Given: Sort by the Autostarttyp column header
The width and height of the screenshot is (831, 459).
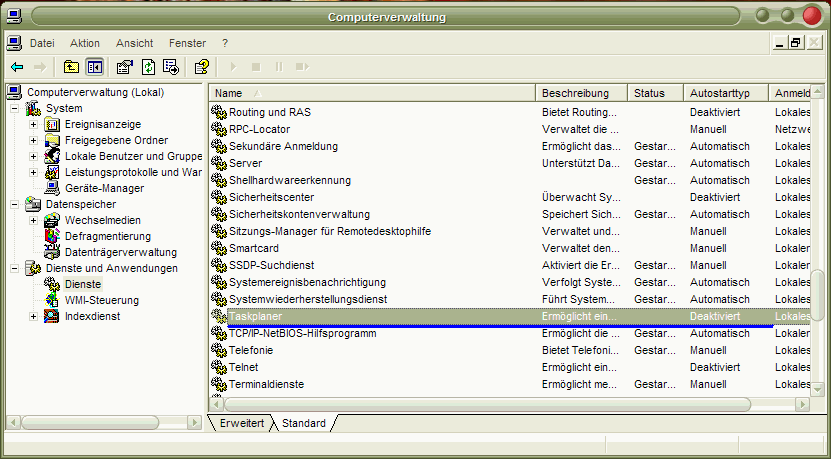Looking at the screenshot, I should tap(727, 93).
